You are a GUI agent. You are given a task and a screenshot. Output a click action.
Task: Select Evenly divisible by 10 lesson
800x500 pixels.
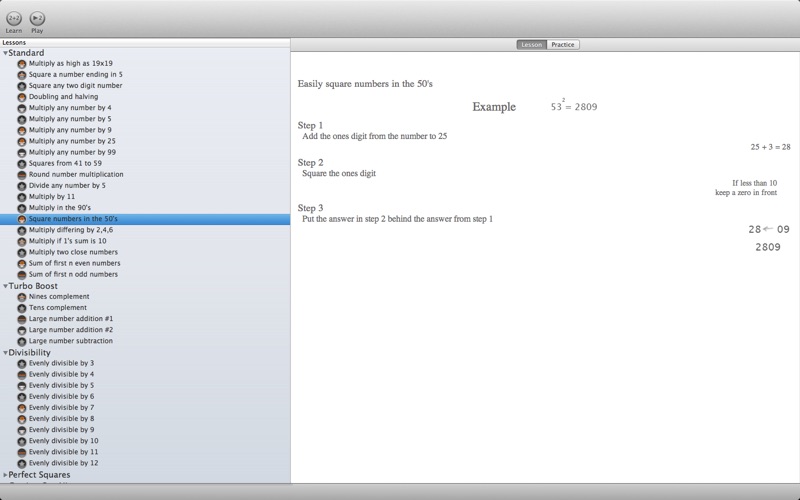coord(64,441)
